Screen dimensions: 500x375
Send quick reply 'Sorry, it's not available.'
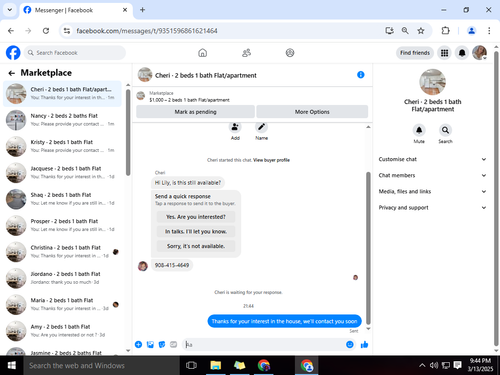pos(196,246)
